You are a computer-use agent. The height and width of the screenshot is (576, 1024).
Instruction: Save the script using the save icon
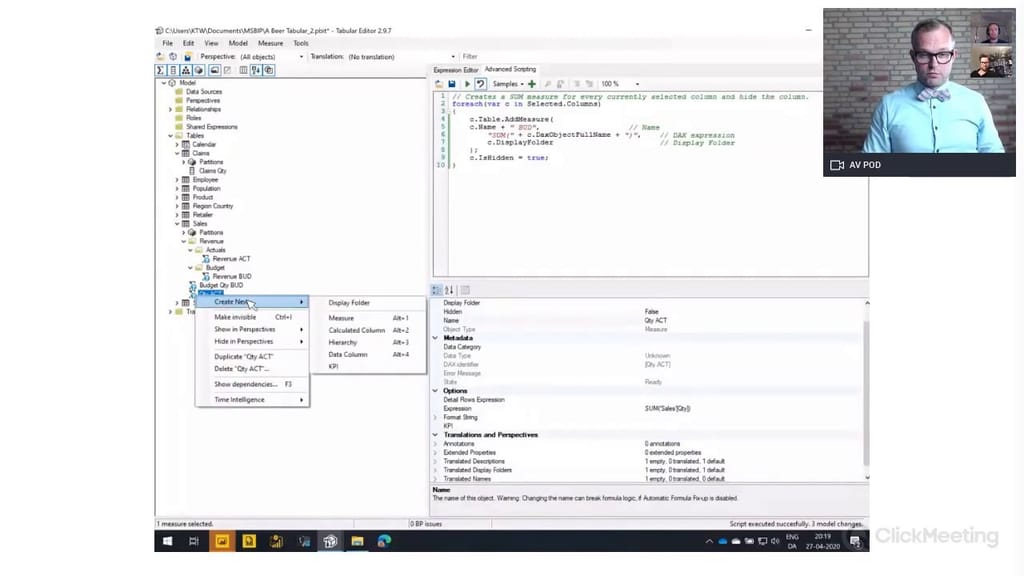(x=452, y=84)
